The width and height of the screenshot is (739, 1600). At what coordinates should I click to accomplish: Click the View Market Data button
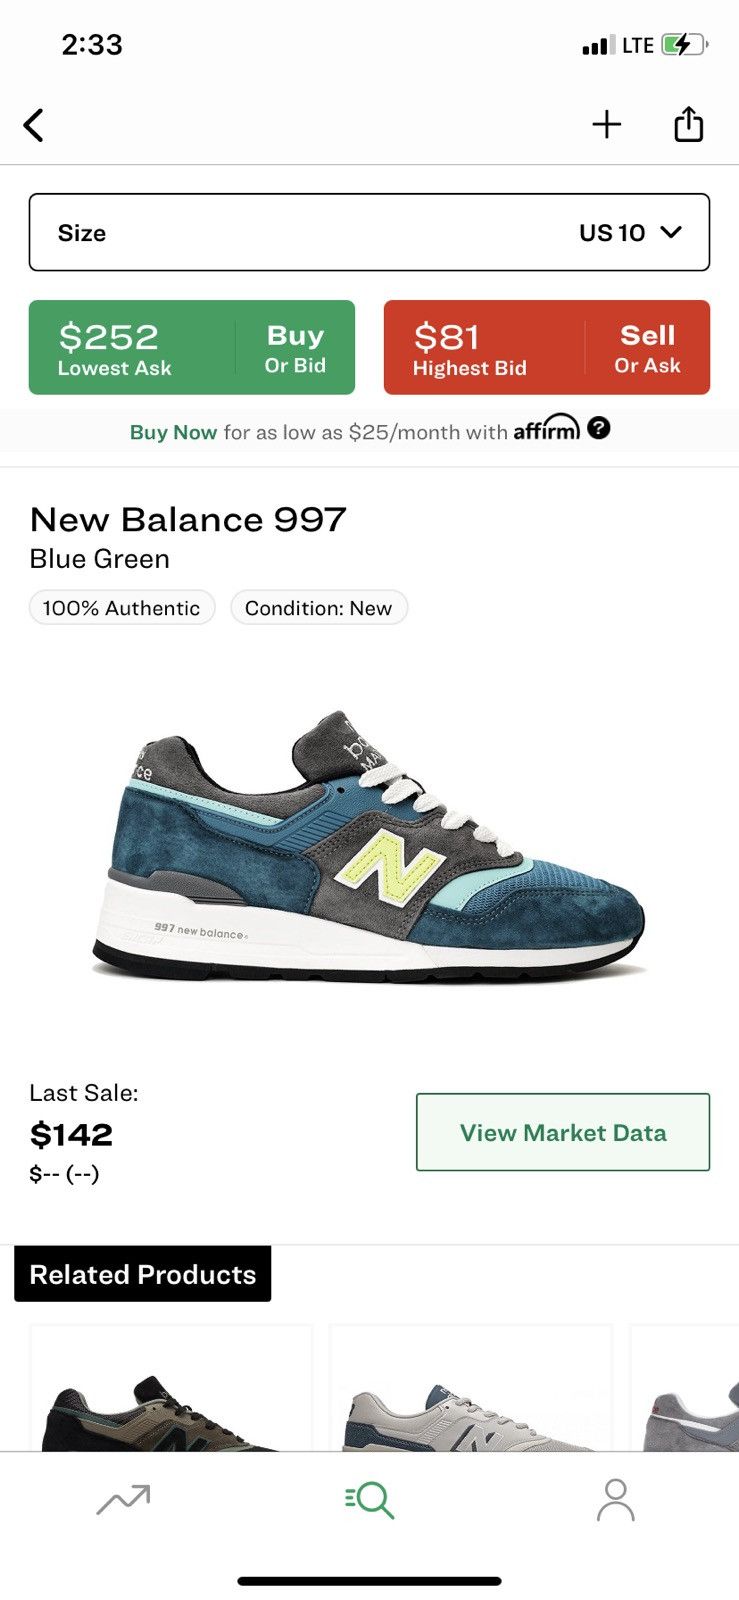coord(562,1132)
